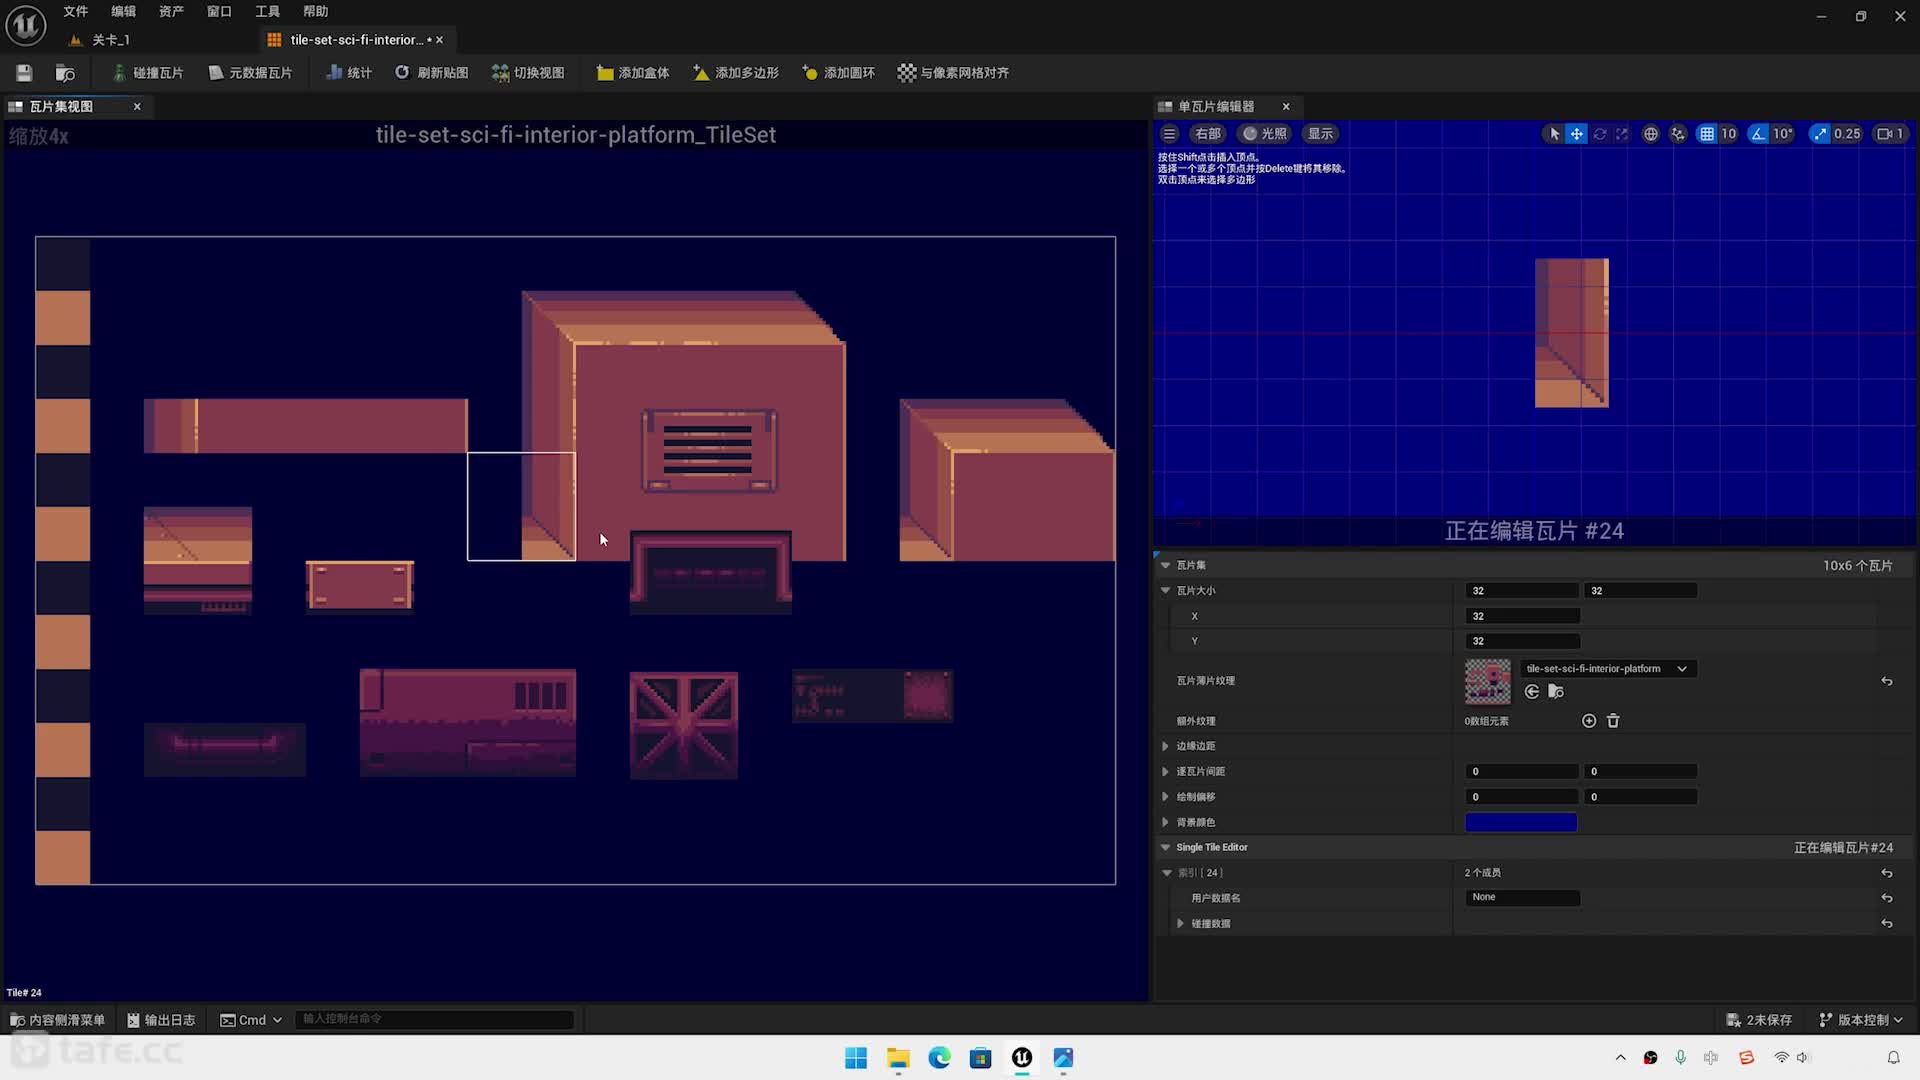Collapse the 瓦片集 section
The height and width of the screenshot is (1080, 1920).
(x=1166, y=565)
